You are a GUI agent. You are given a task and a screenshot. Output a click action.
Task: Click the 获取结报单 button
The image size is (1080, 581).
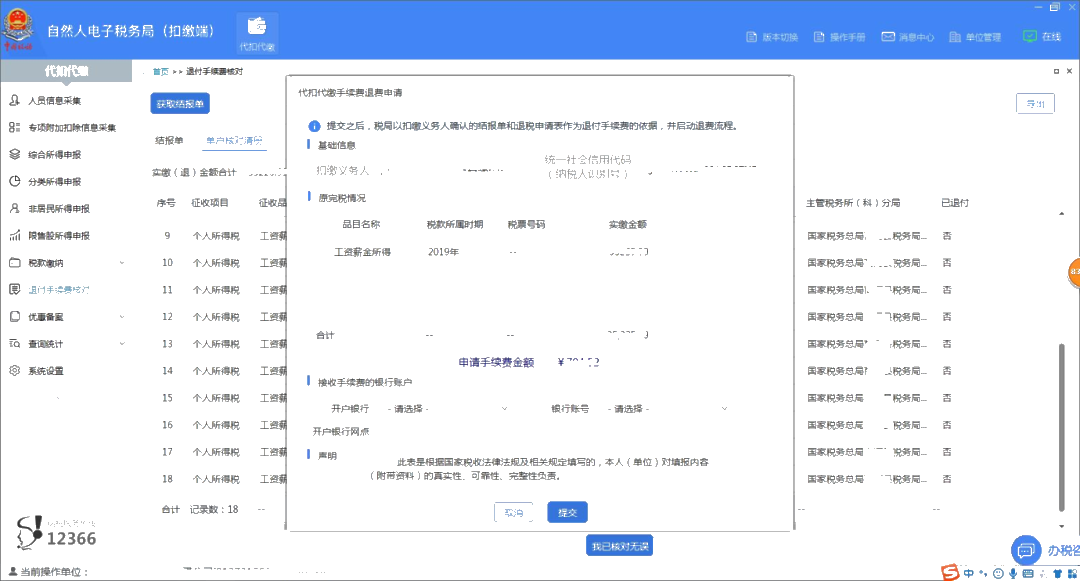[x=180, y=104]
